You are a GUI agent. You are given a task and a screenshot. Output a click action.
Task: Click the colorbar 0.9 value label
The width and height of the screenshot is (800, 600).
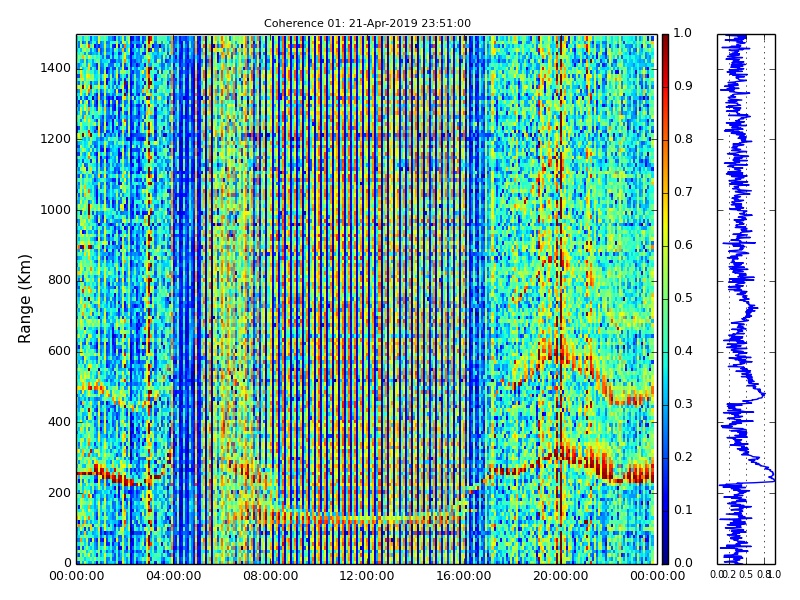pyautogui.click(x=683, y=86)
